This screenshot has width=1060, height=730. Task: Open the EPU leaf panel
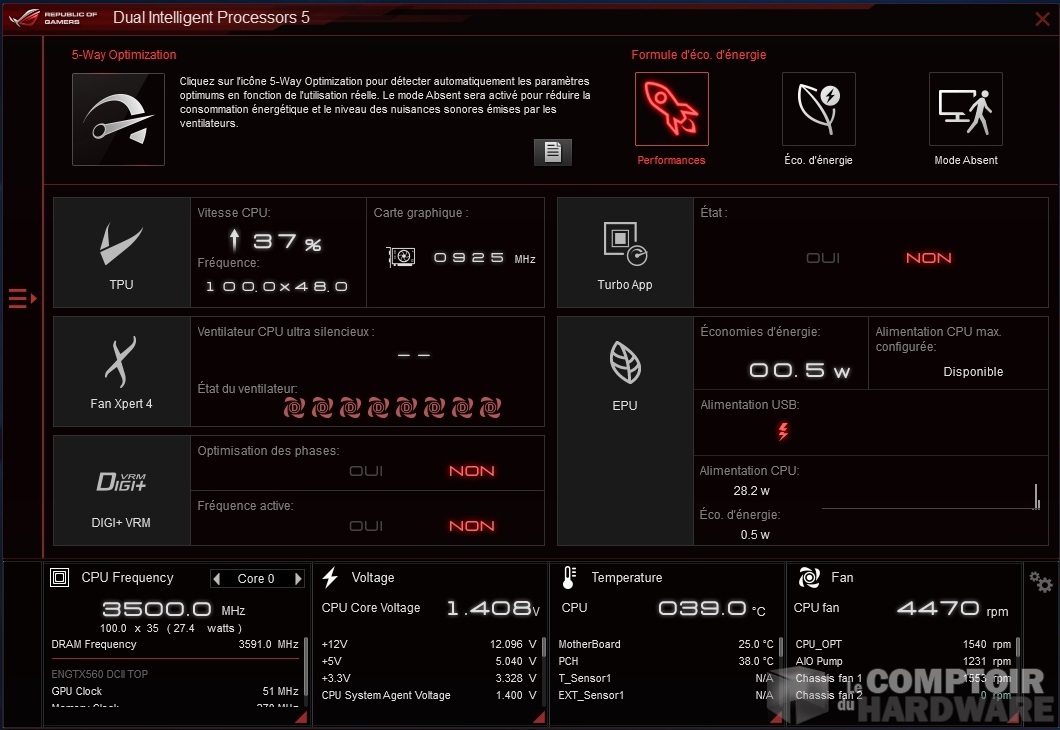point(625,371)
